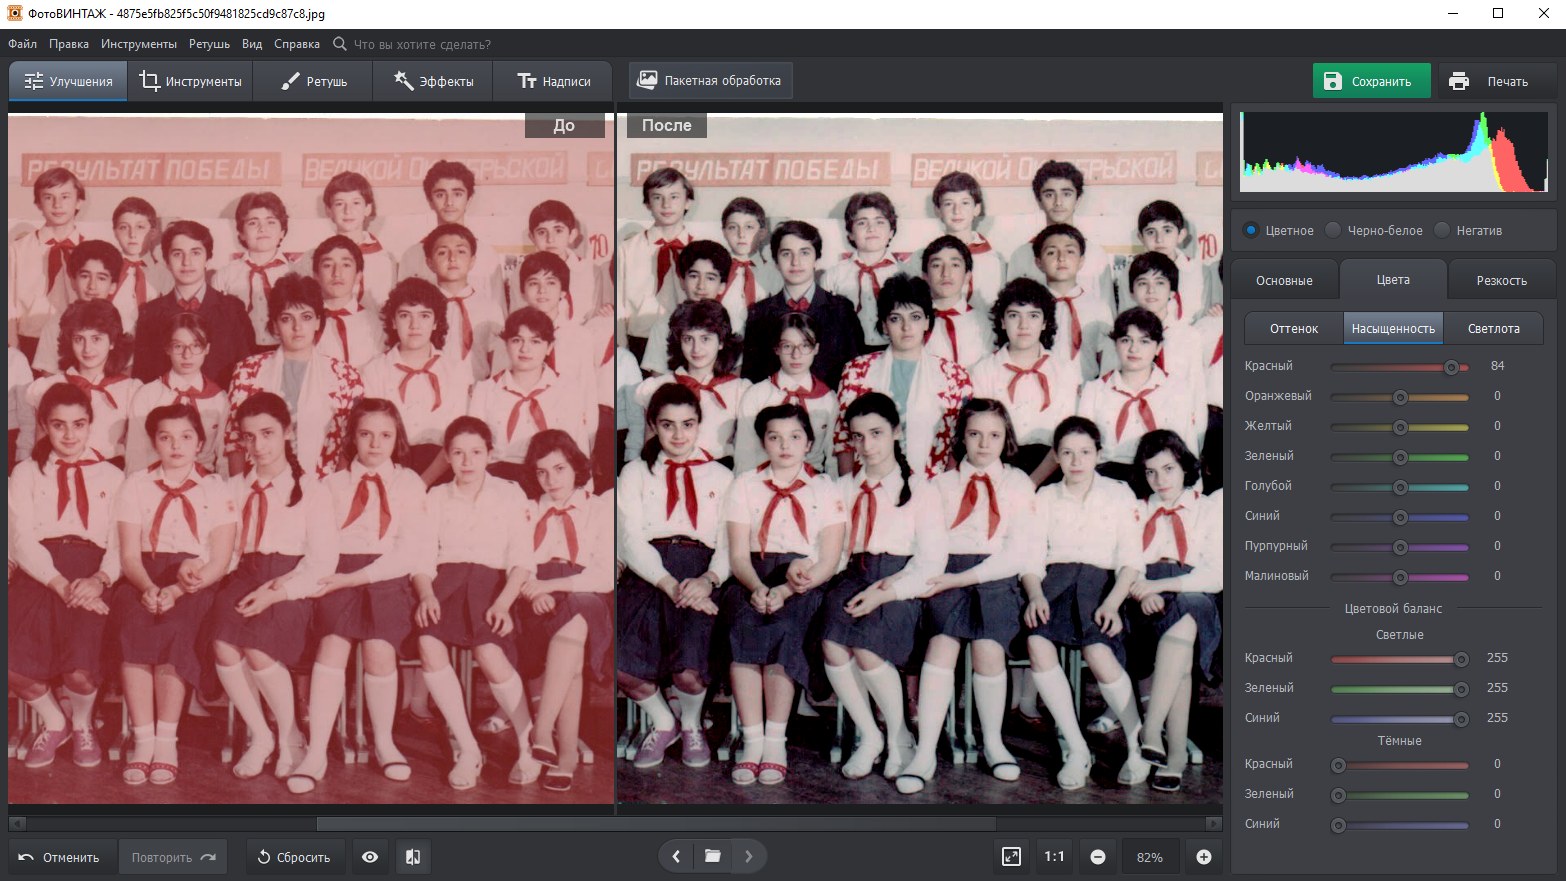The height and width of the screenshot is (881, 1566).
Task: Switch to the Эффекты tab
Action: [x=433, y=81]
